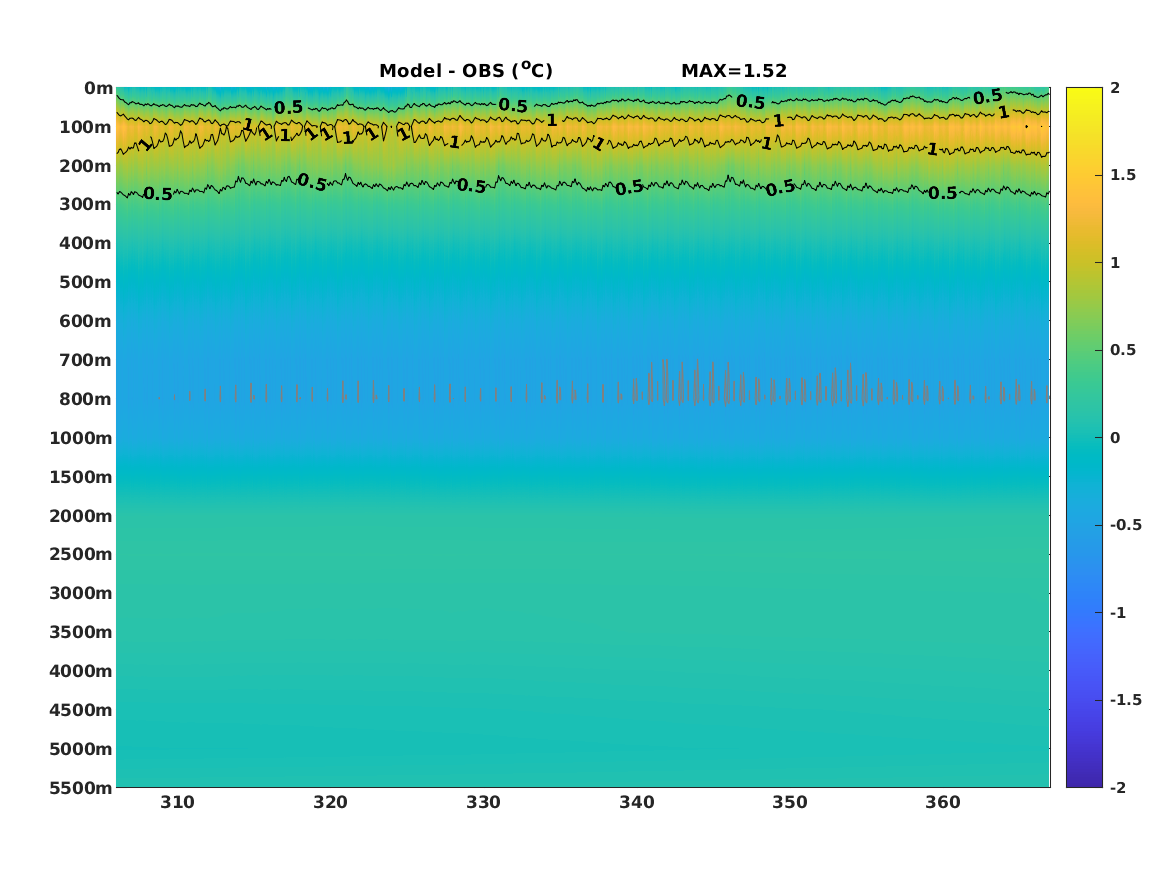Screen dimensions: 1167x875
Task: Click the vertical temperature colorbar
Action: click(1084, 438)
